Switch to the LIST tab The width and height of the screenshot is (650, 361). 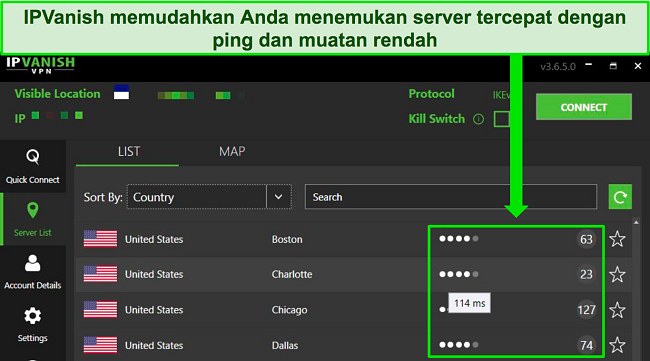129,152
